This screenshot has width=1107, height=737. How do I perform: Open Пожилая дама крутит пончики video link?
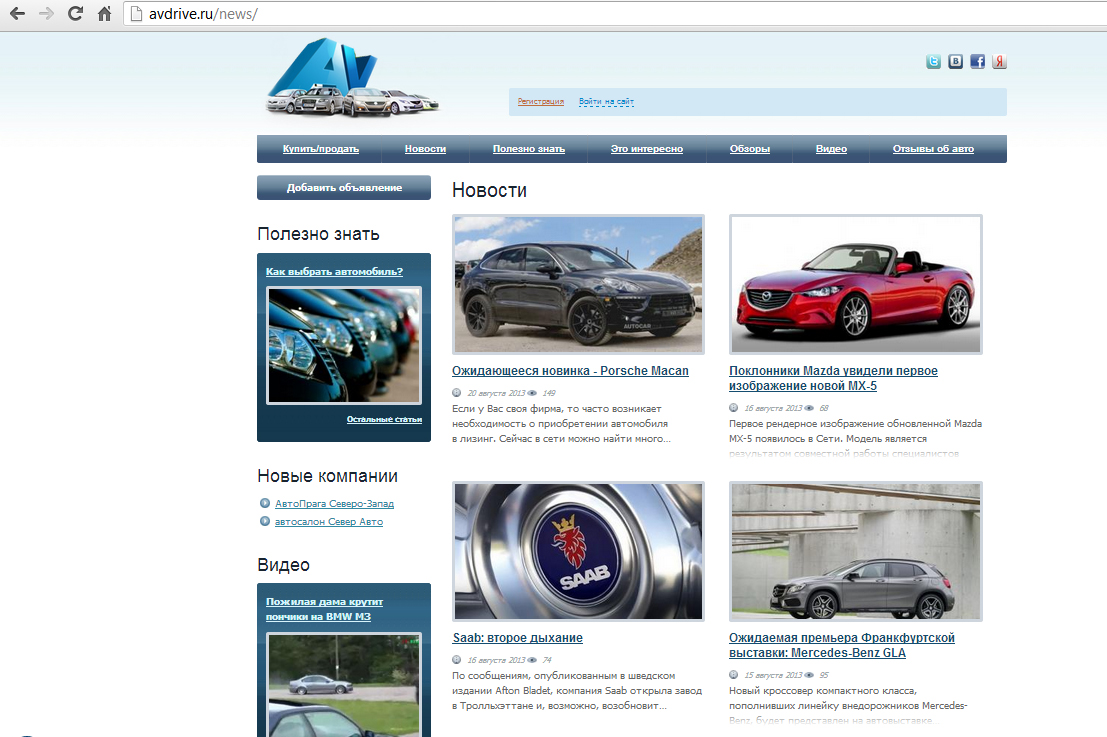tap(324, 609)
